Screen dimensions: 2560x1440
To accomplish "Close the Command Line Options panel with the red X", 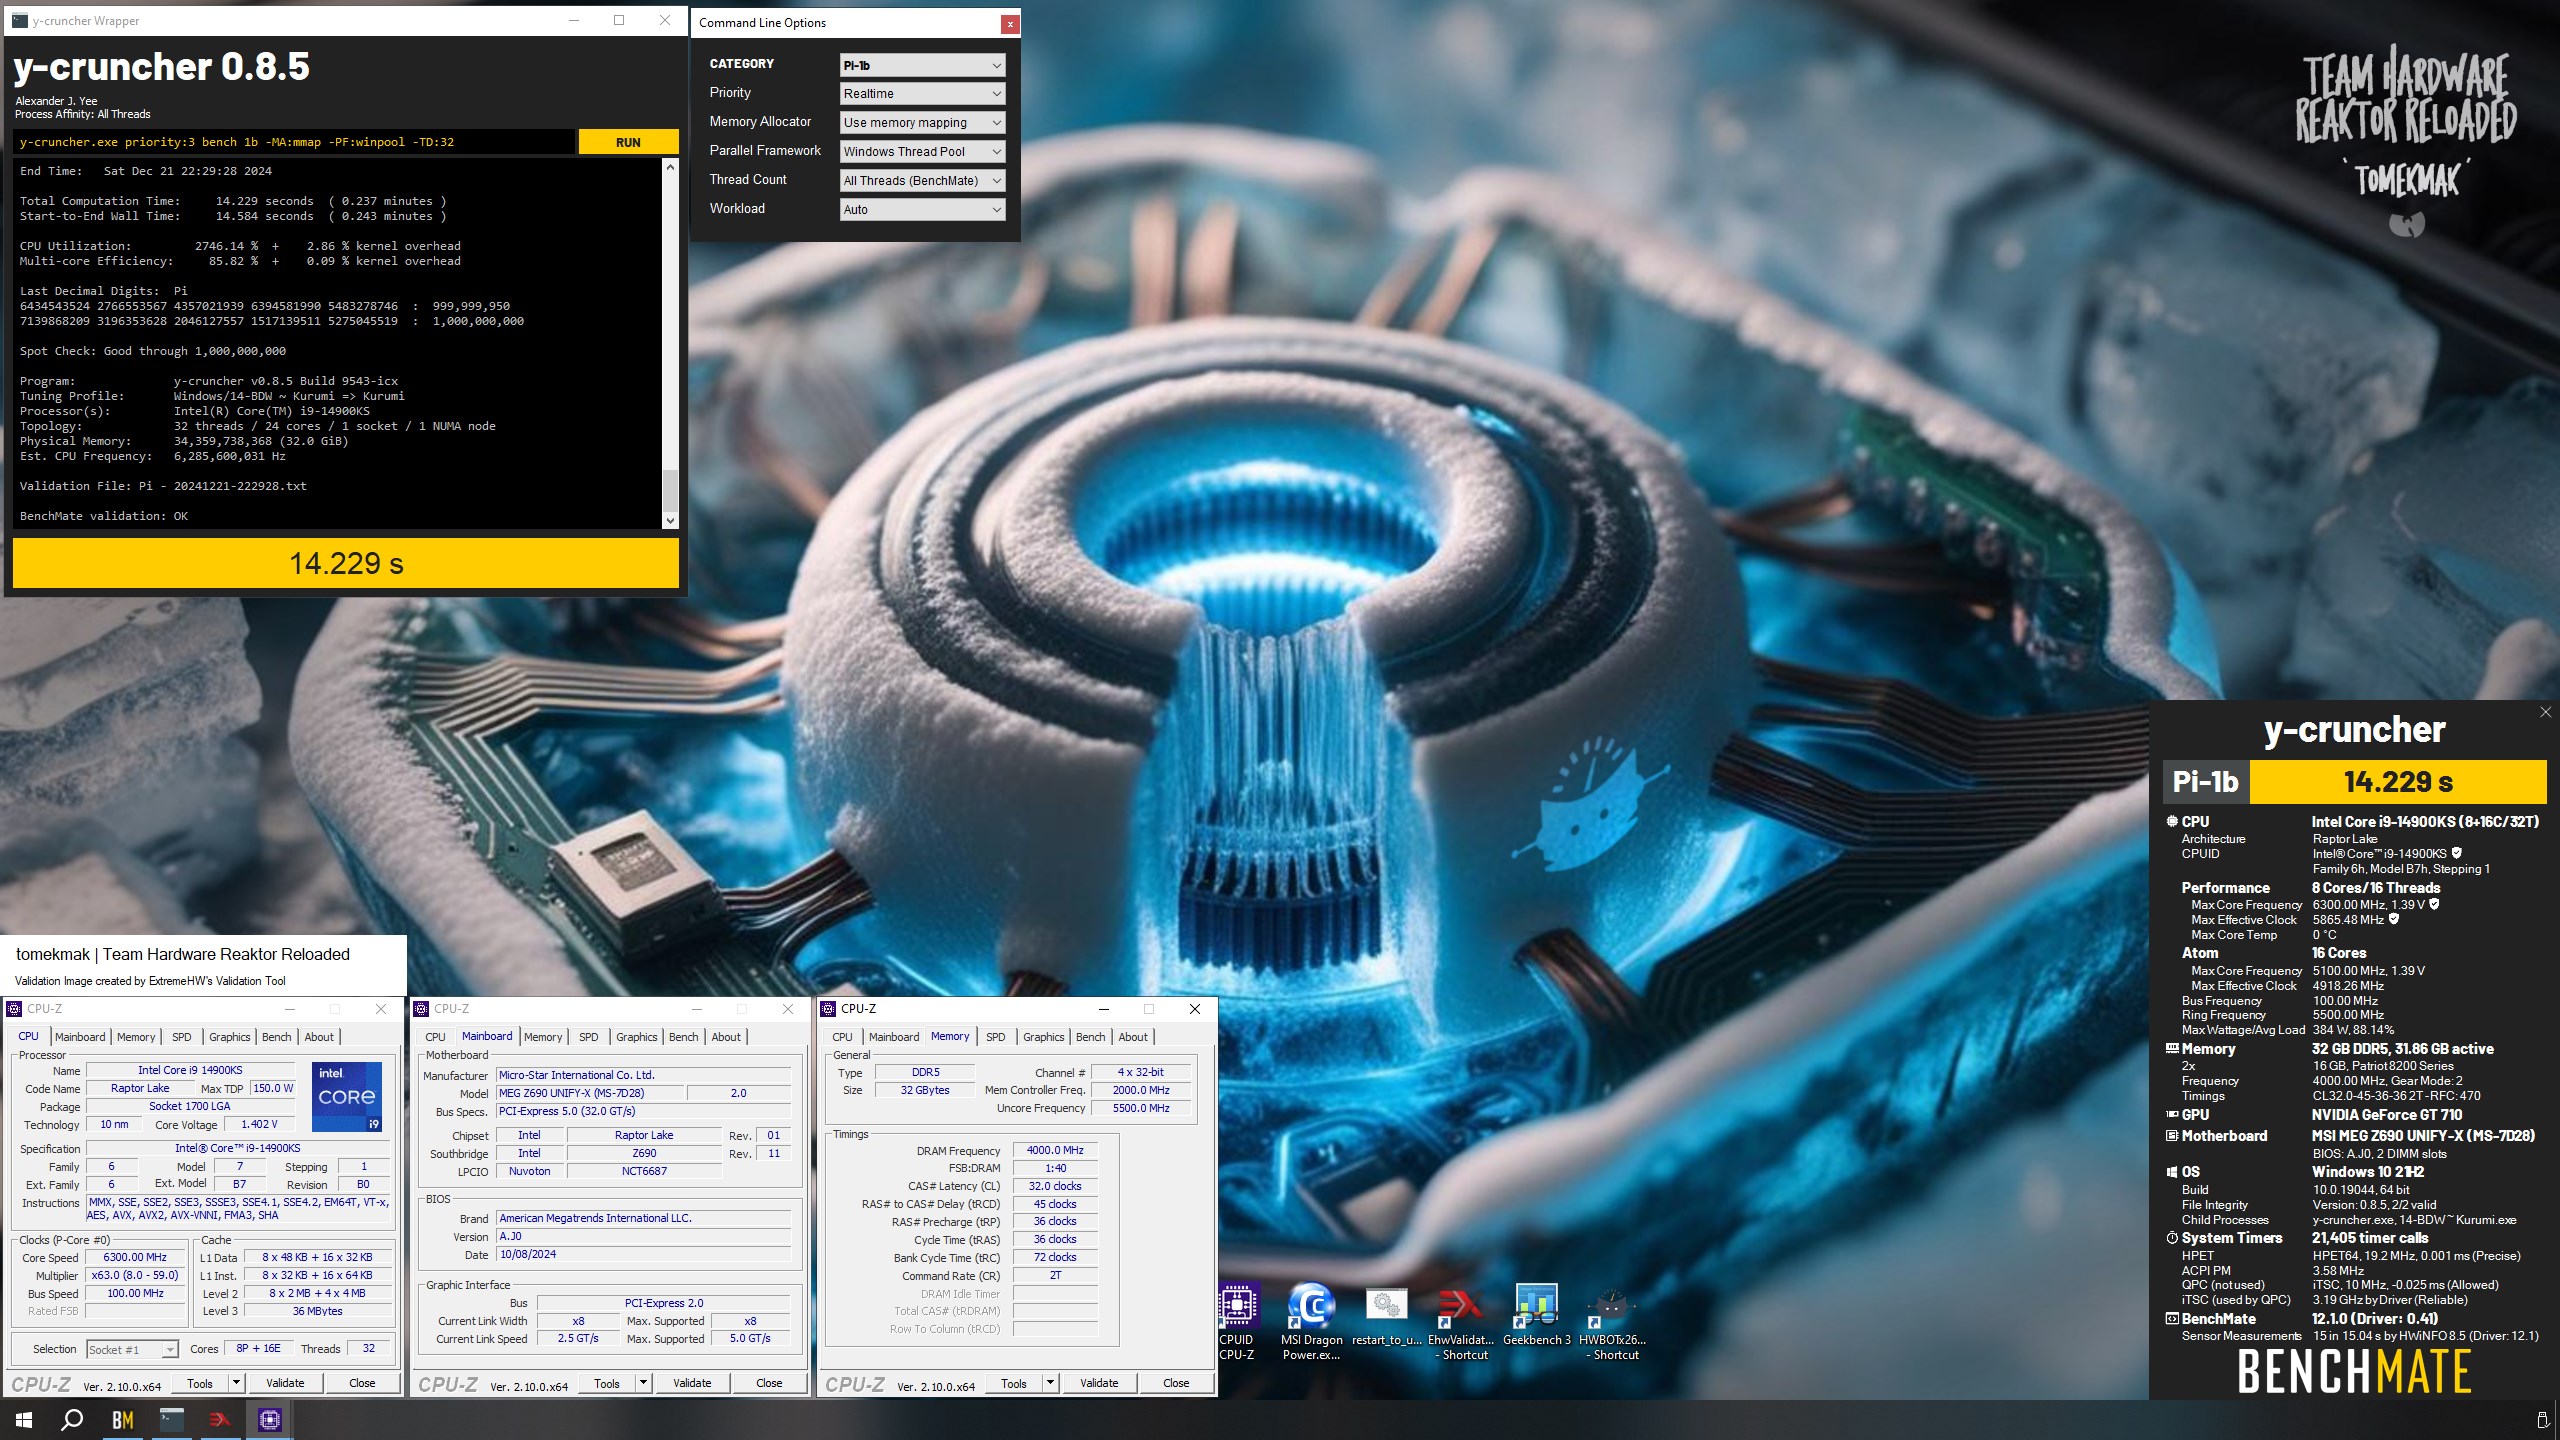I will [x=1010, y=23].
